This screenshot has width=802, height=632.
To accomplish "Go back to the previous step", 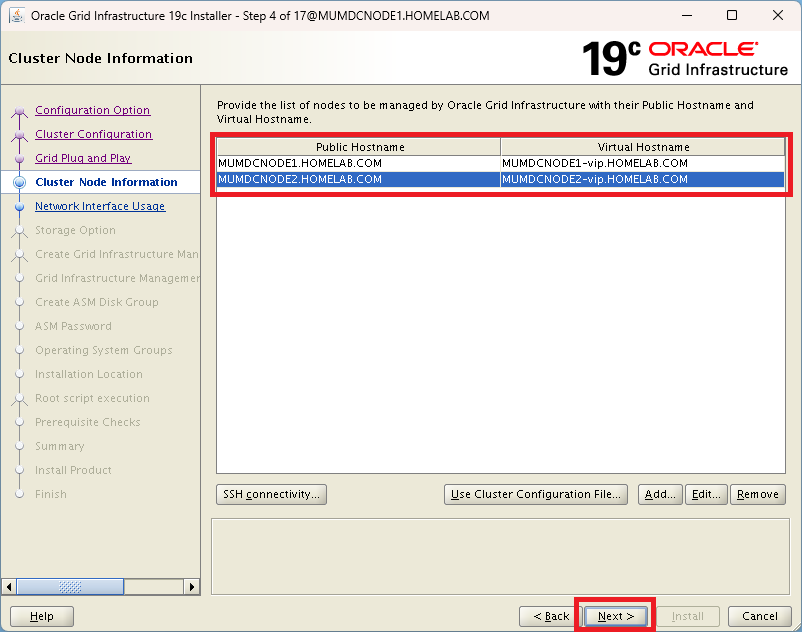I will point(550,616).
